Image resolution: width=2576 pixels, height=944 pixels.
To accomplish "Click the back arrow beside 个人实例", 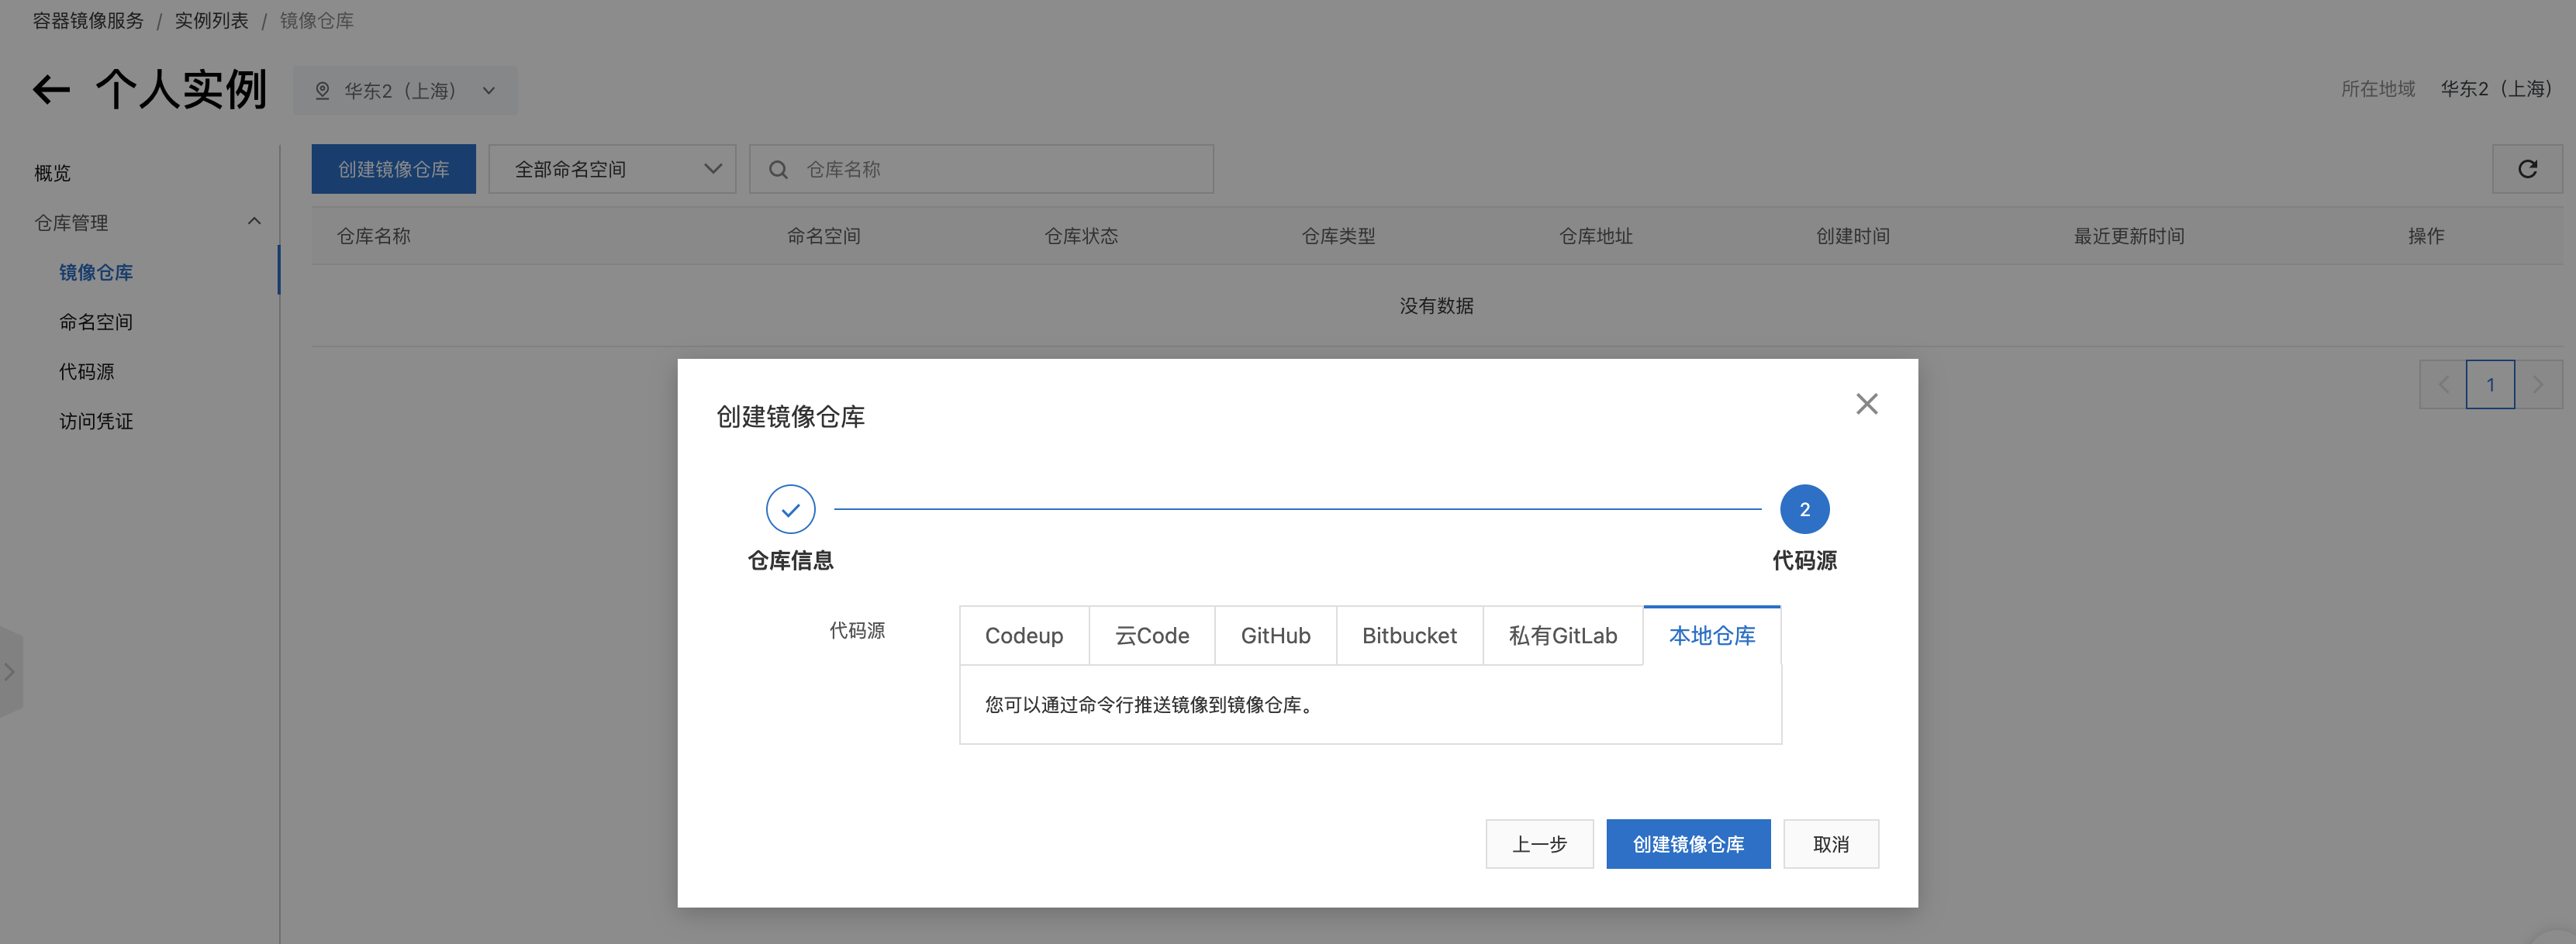I will pos(51,90).
